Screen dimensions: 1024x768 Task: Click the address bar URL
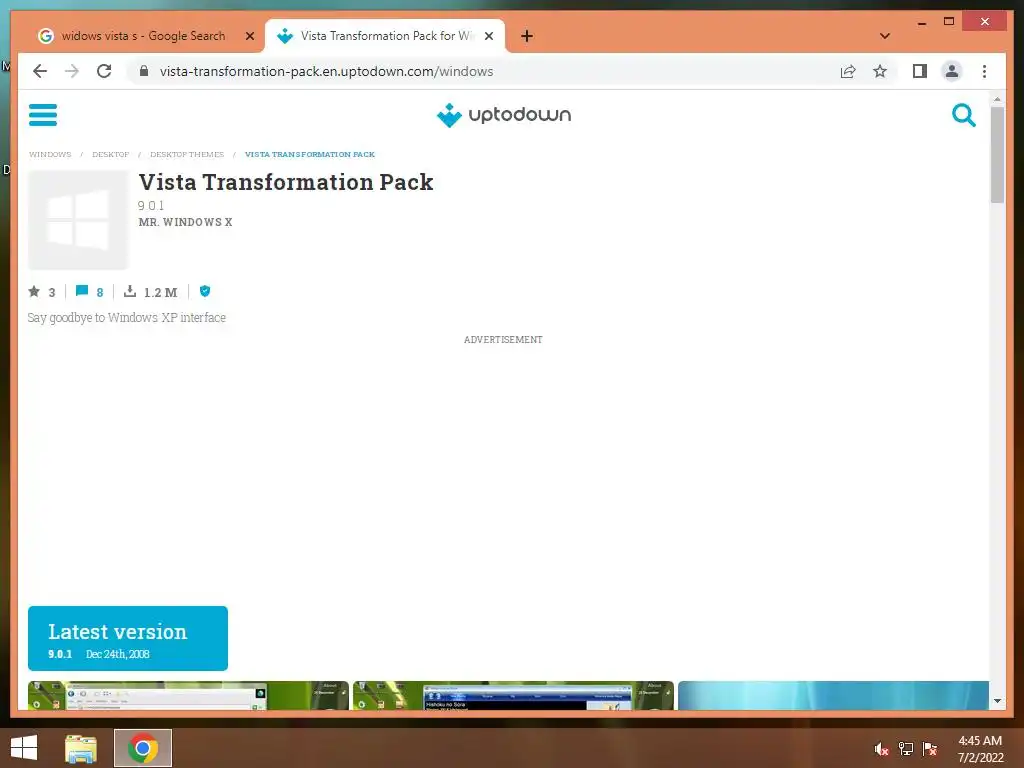pyautogui.click(x=326, y=71)
